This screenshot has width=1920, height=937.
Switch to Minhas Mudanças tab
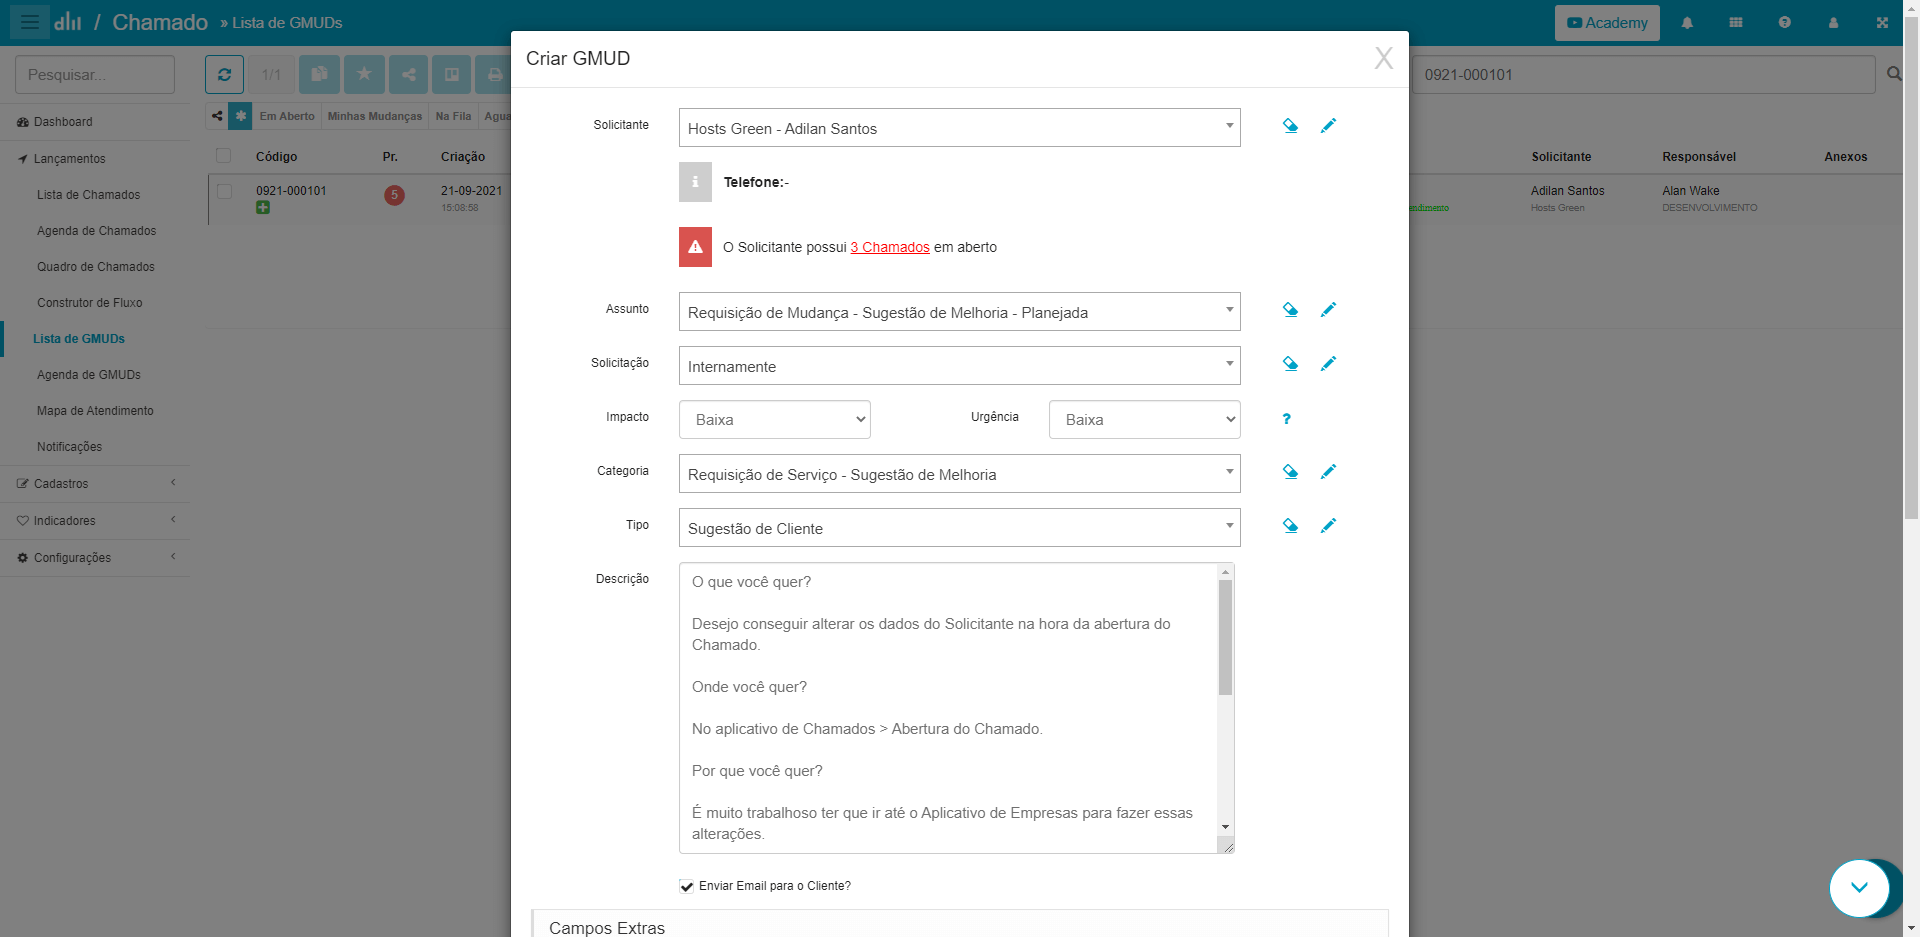click(375, 116)
